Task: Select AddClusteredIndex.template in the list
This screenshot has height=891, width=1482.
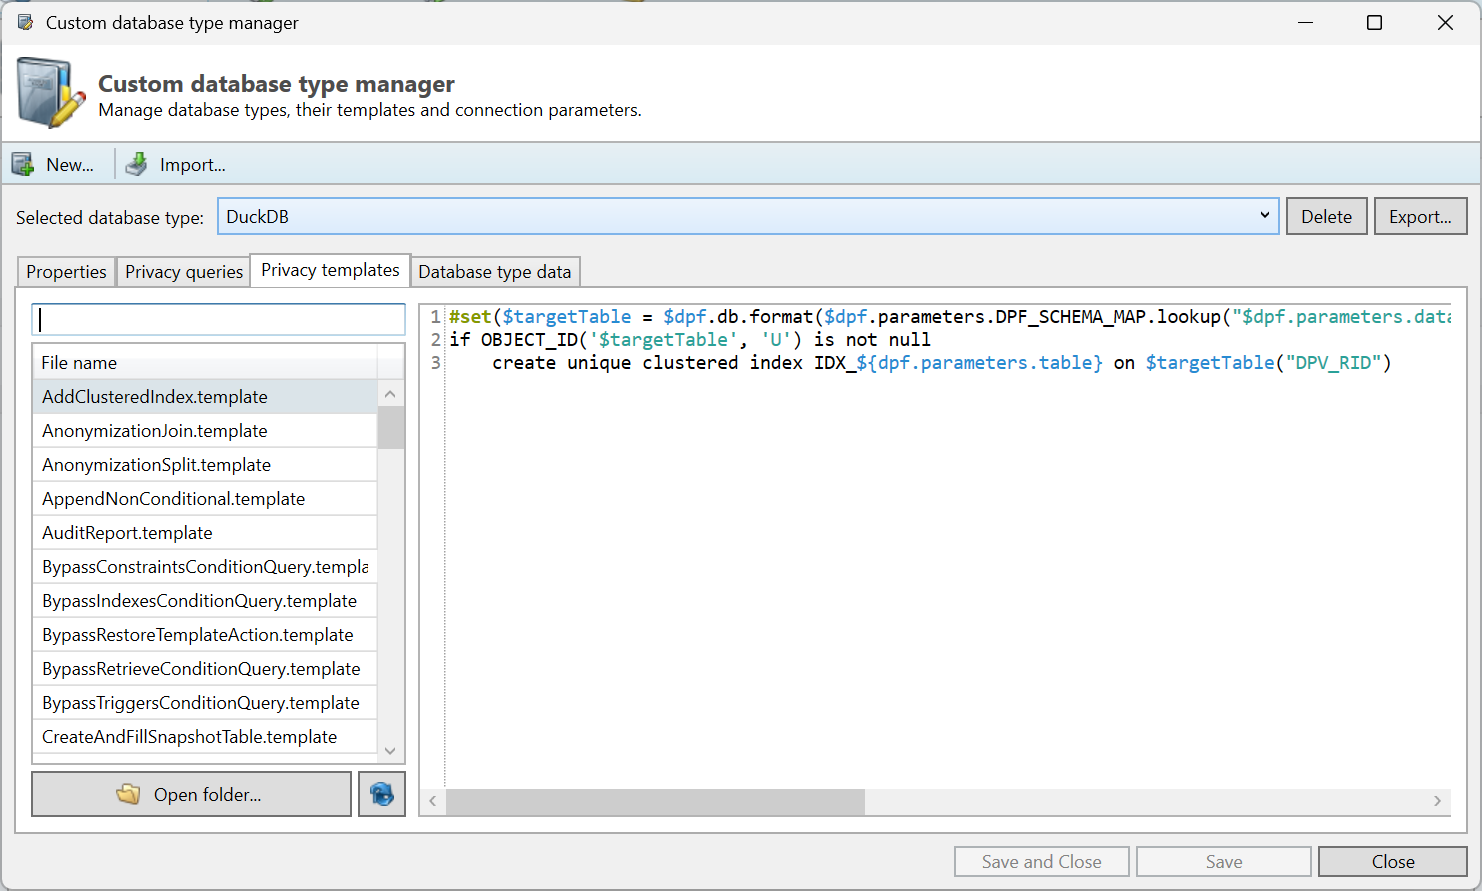Action: tap(205, 397)
